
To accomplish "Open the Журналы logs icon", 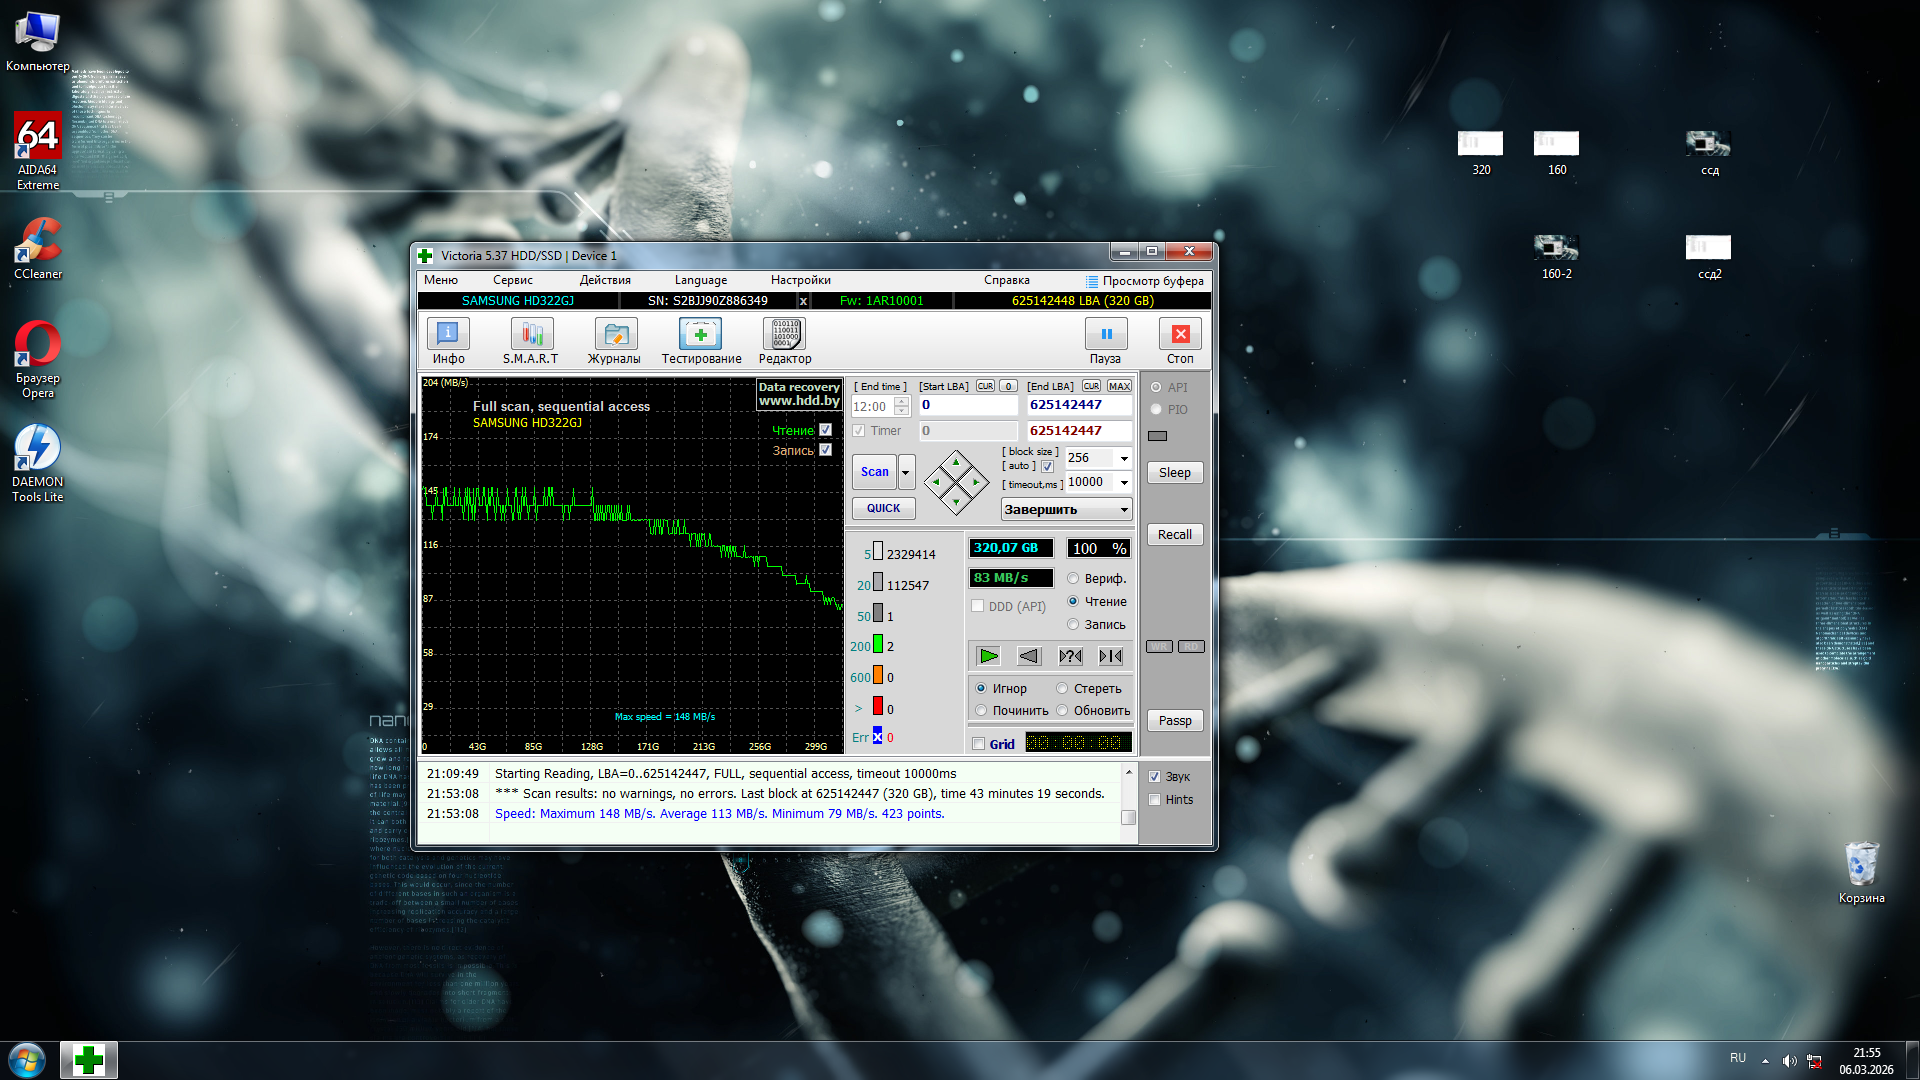I will point(614,335).
